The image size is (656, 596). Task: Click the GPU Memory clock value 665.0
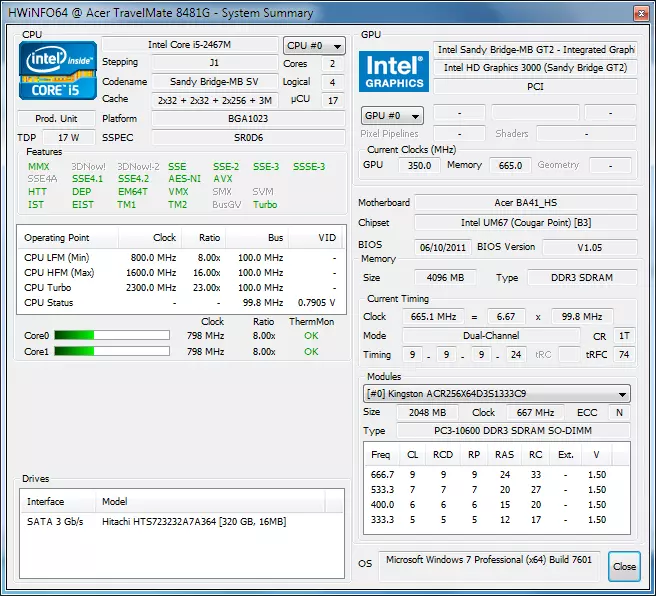coord(510,165)
